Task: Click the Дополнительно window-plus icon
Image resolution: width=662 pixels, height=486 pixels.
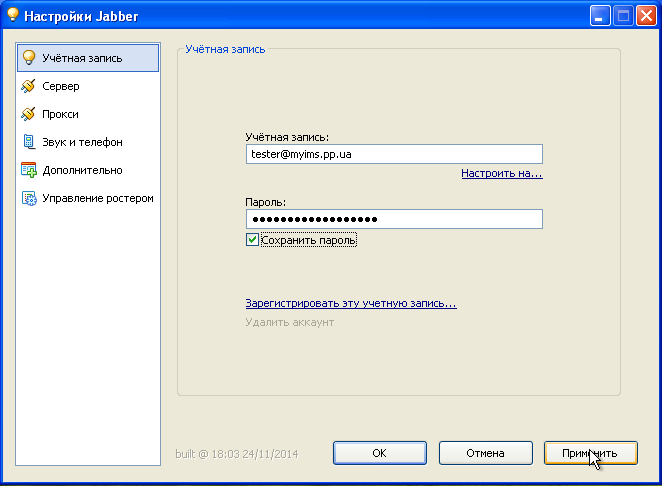Action: tap(29, 170)
